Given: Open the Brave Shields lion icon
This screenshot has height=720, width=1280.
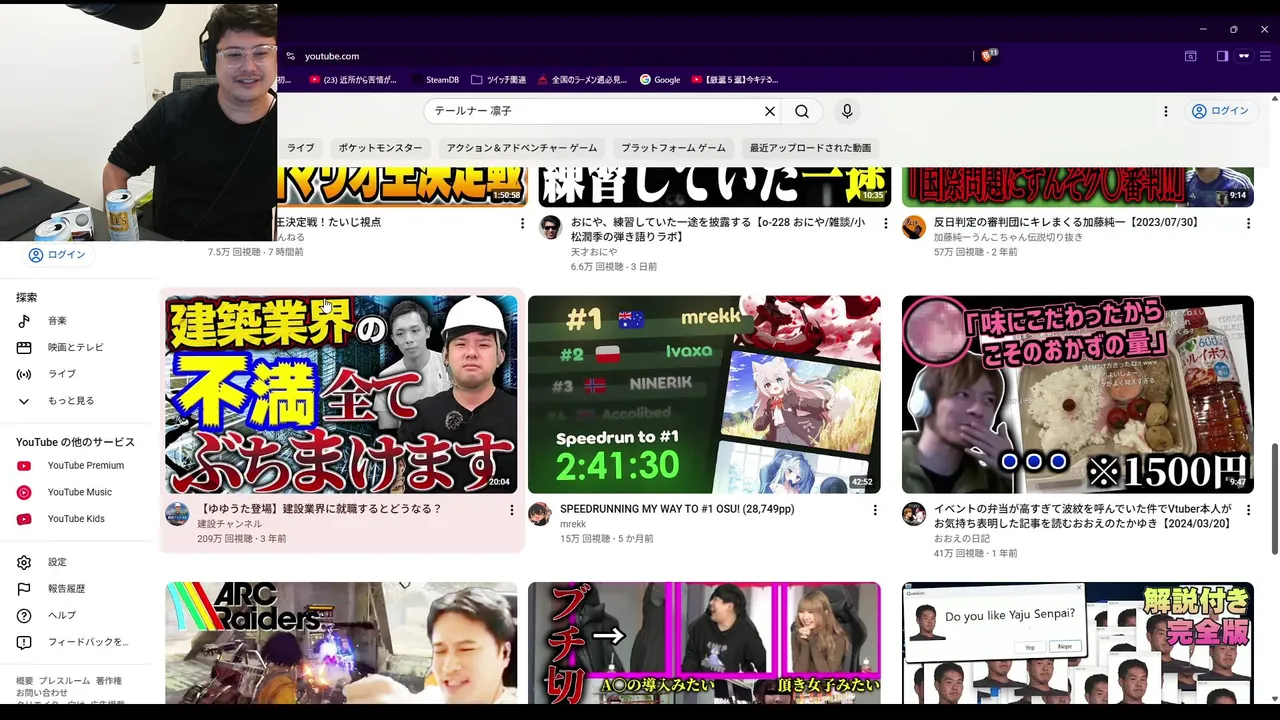Looking at the screenshot, I should (989, 56).
